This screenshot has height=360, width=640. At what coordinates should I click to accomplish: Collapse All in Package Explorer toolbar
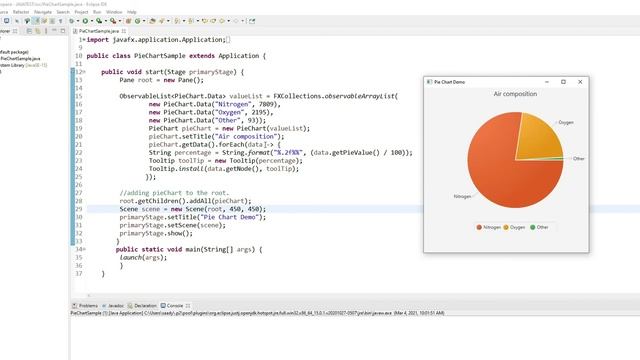coord(29,31)
